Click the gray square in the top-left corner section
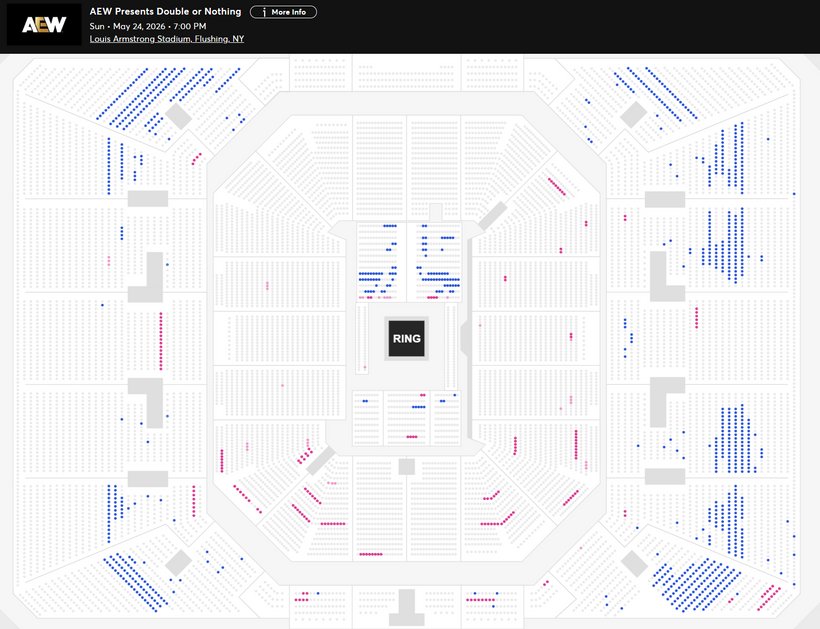820x629 pixels. (178, 115)
